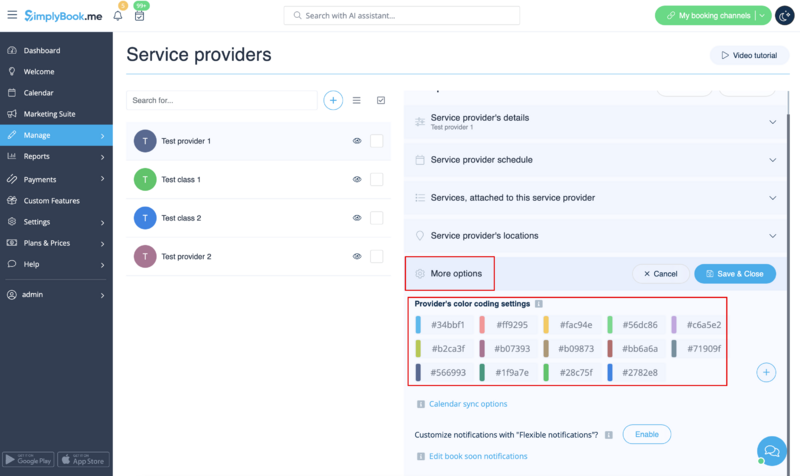Check the box for Test class 1

click(x=377, y=180)
